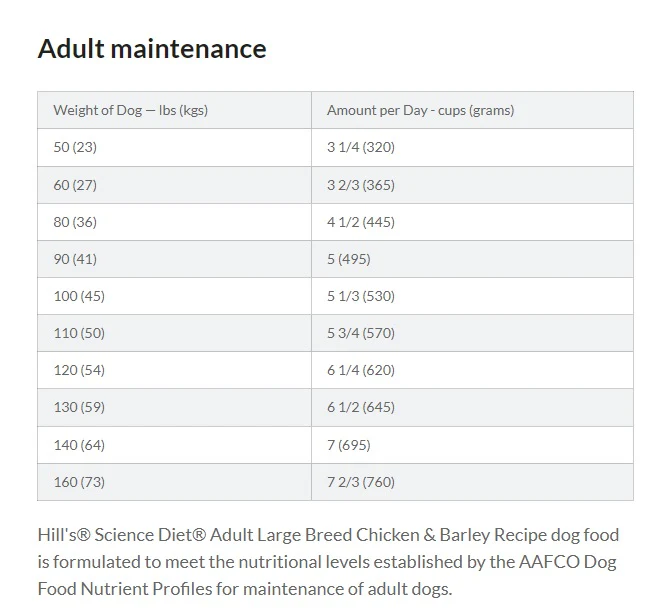Click the 4 1/2 (445) amount cell
The image size is (672, 612).
click(x=472, y=222)
